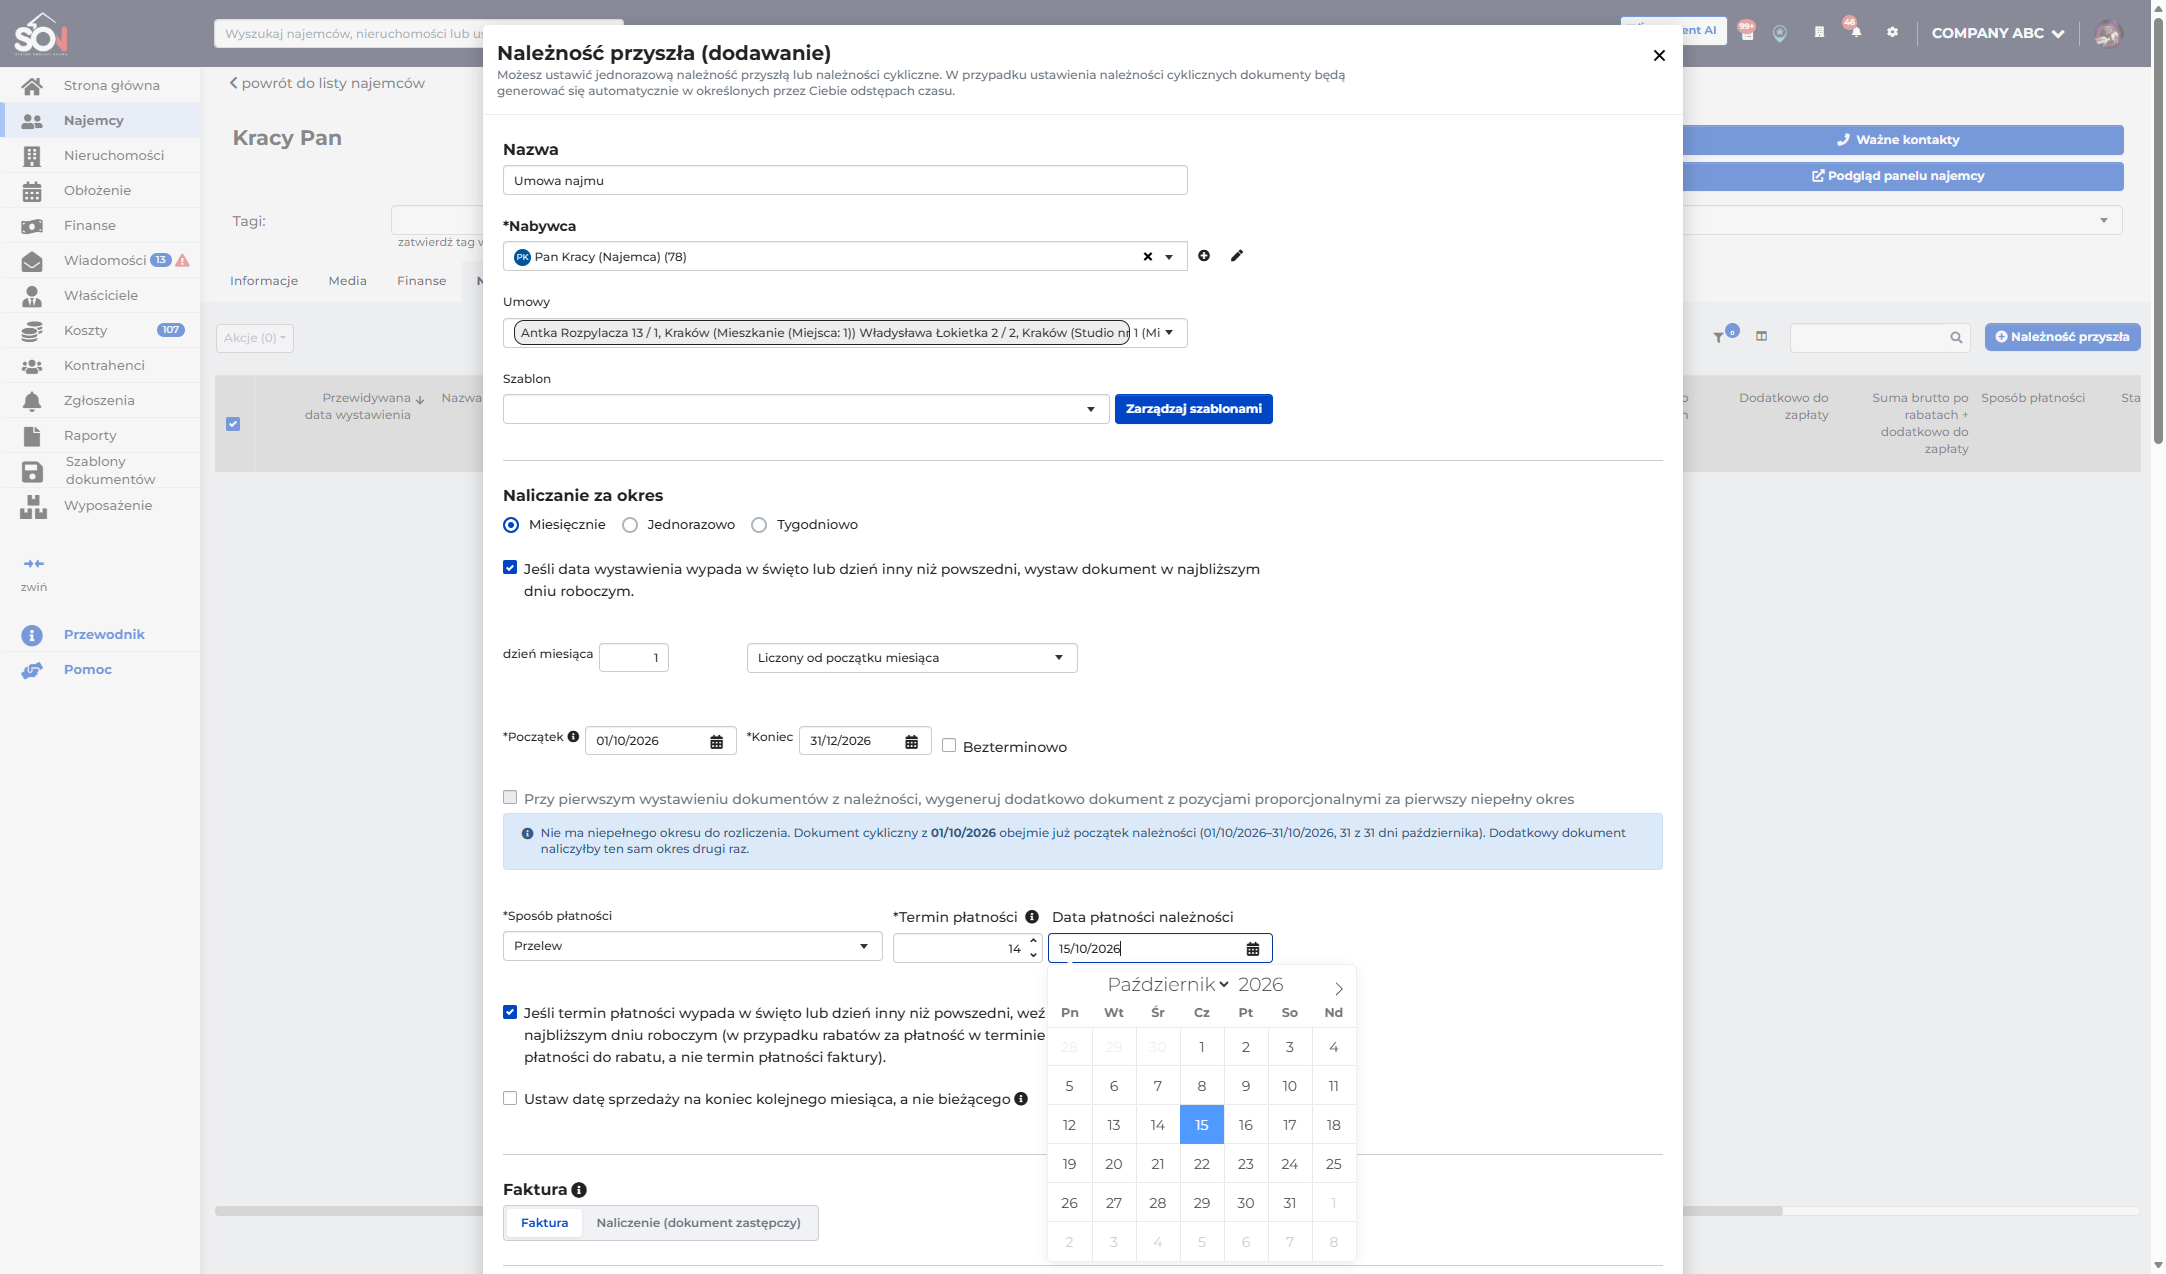Select Miesięcznie radio option
The height and width of the screenshot is (1274, 2166).
[511, 525]
